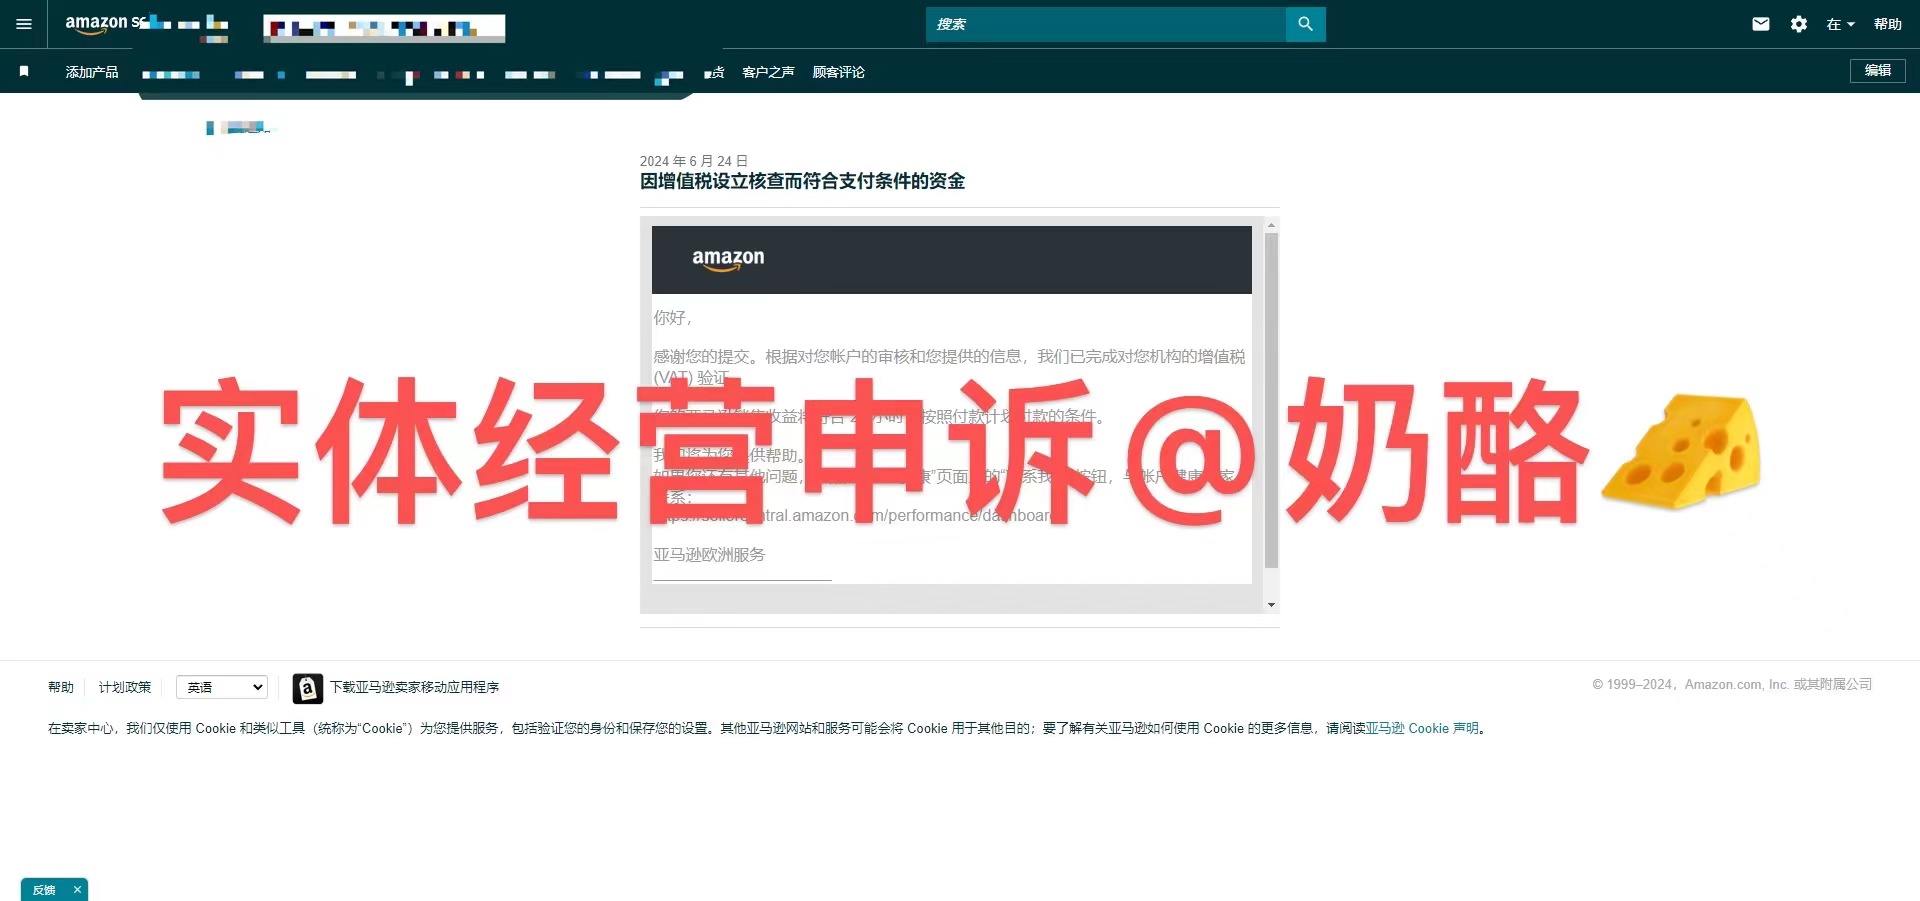
Task: Click the Amazon logo in email header
Action: [728, 259]
